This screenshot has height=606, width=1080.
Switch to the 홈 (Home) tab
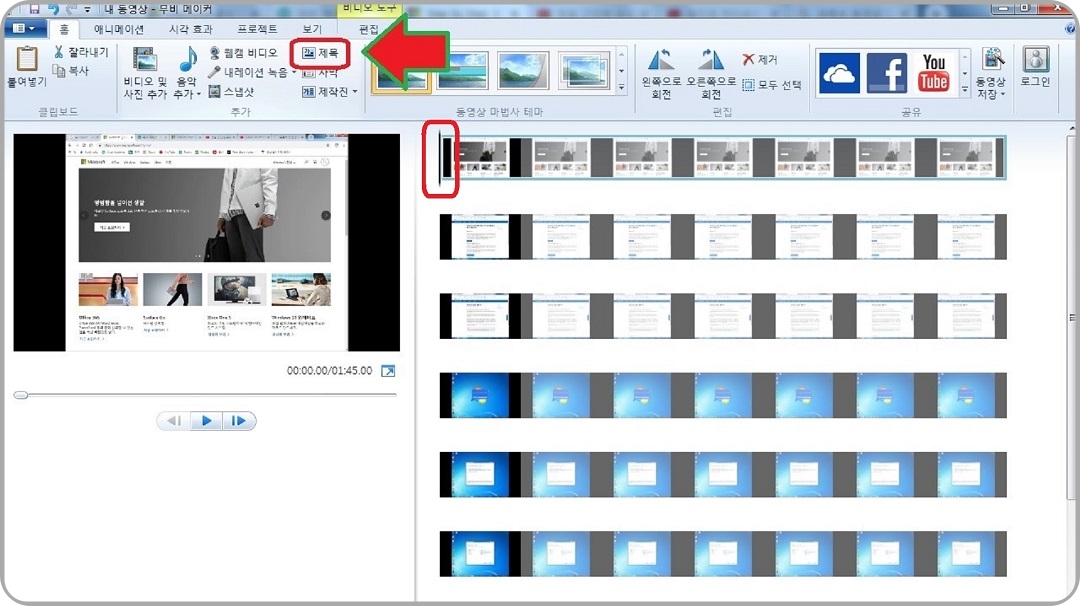pyautogui.click(x=63, y=29)
